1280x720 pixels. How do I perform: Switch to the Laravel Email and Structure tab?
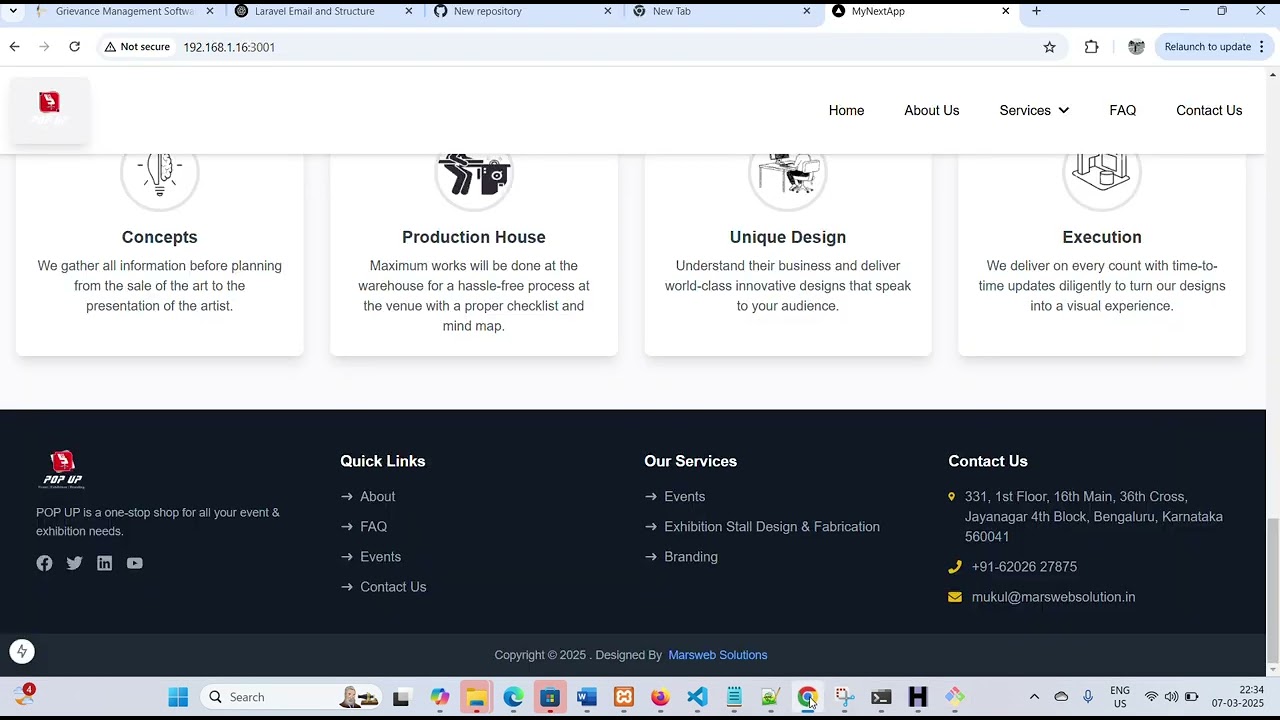[323, 11]
